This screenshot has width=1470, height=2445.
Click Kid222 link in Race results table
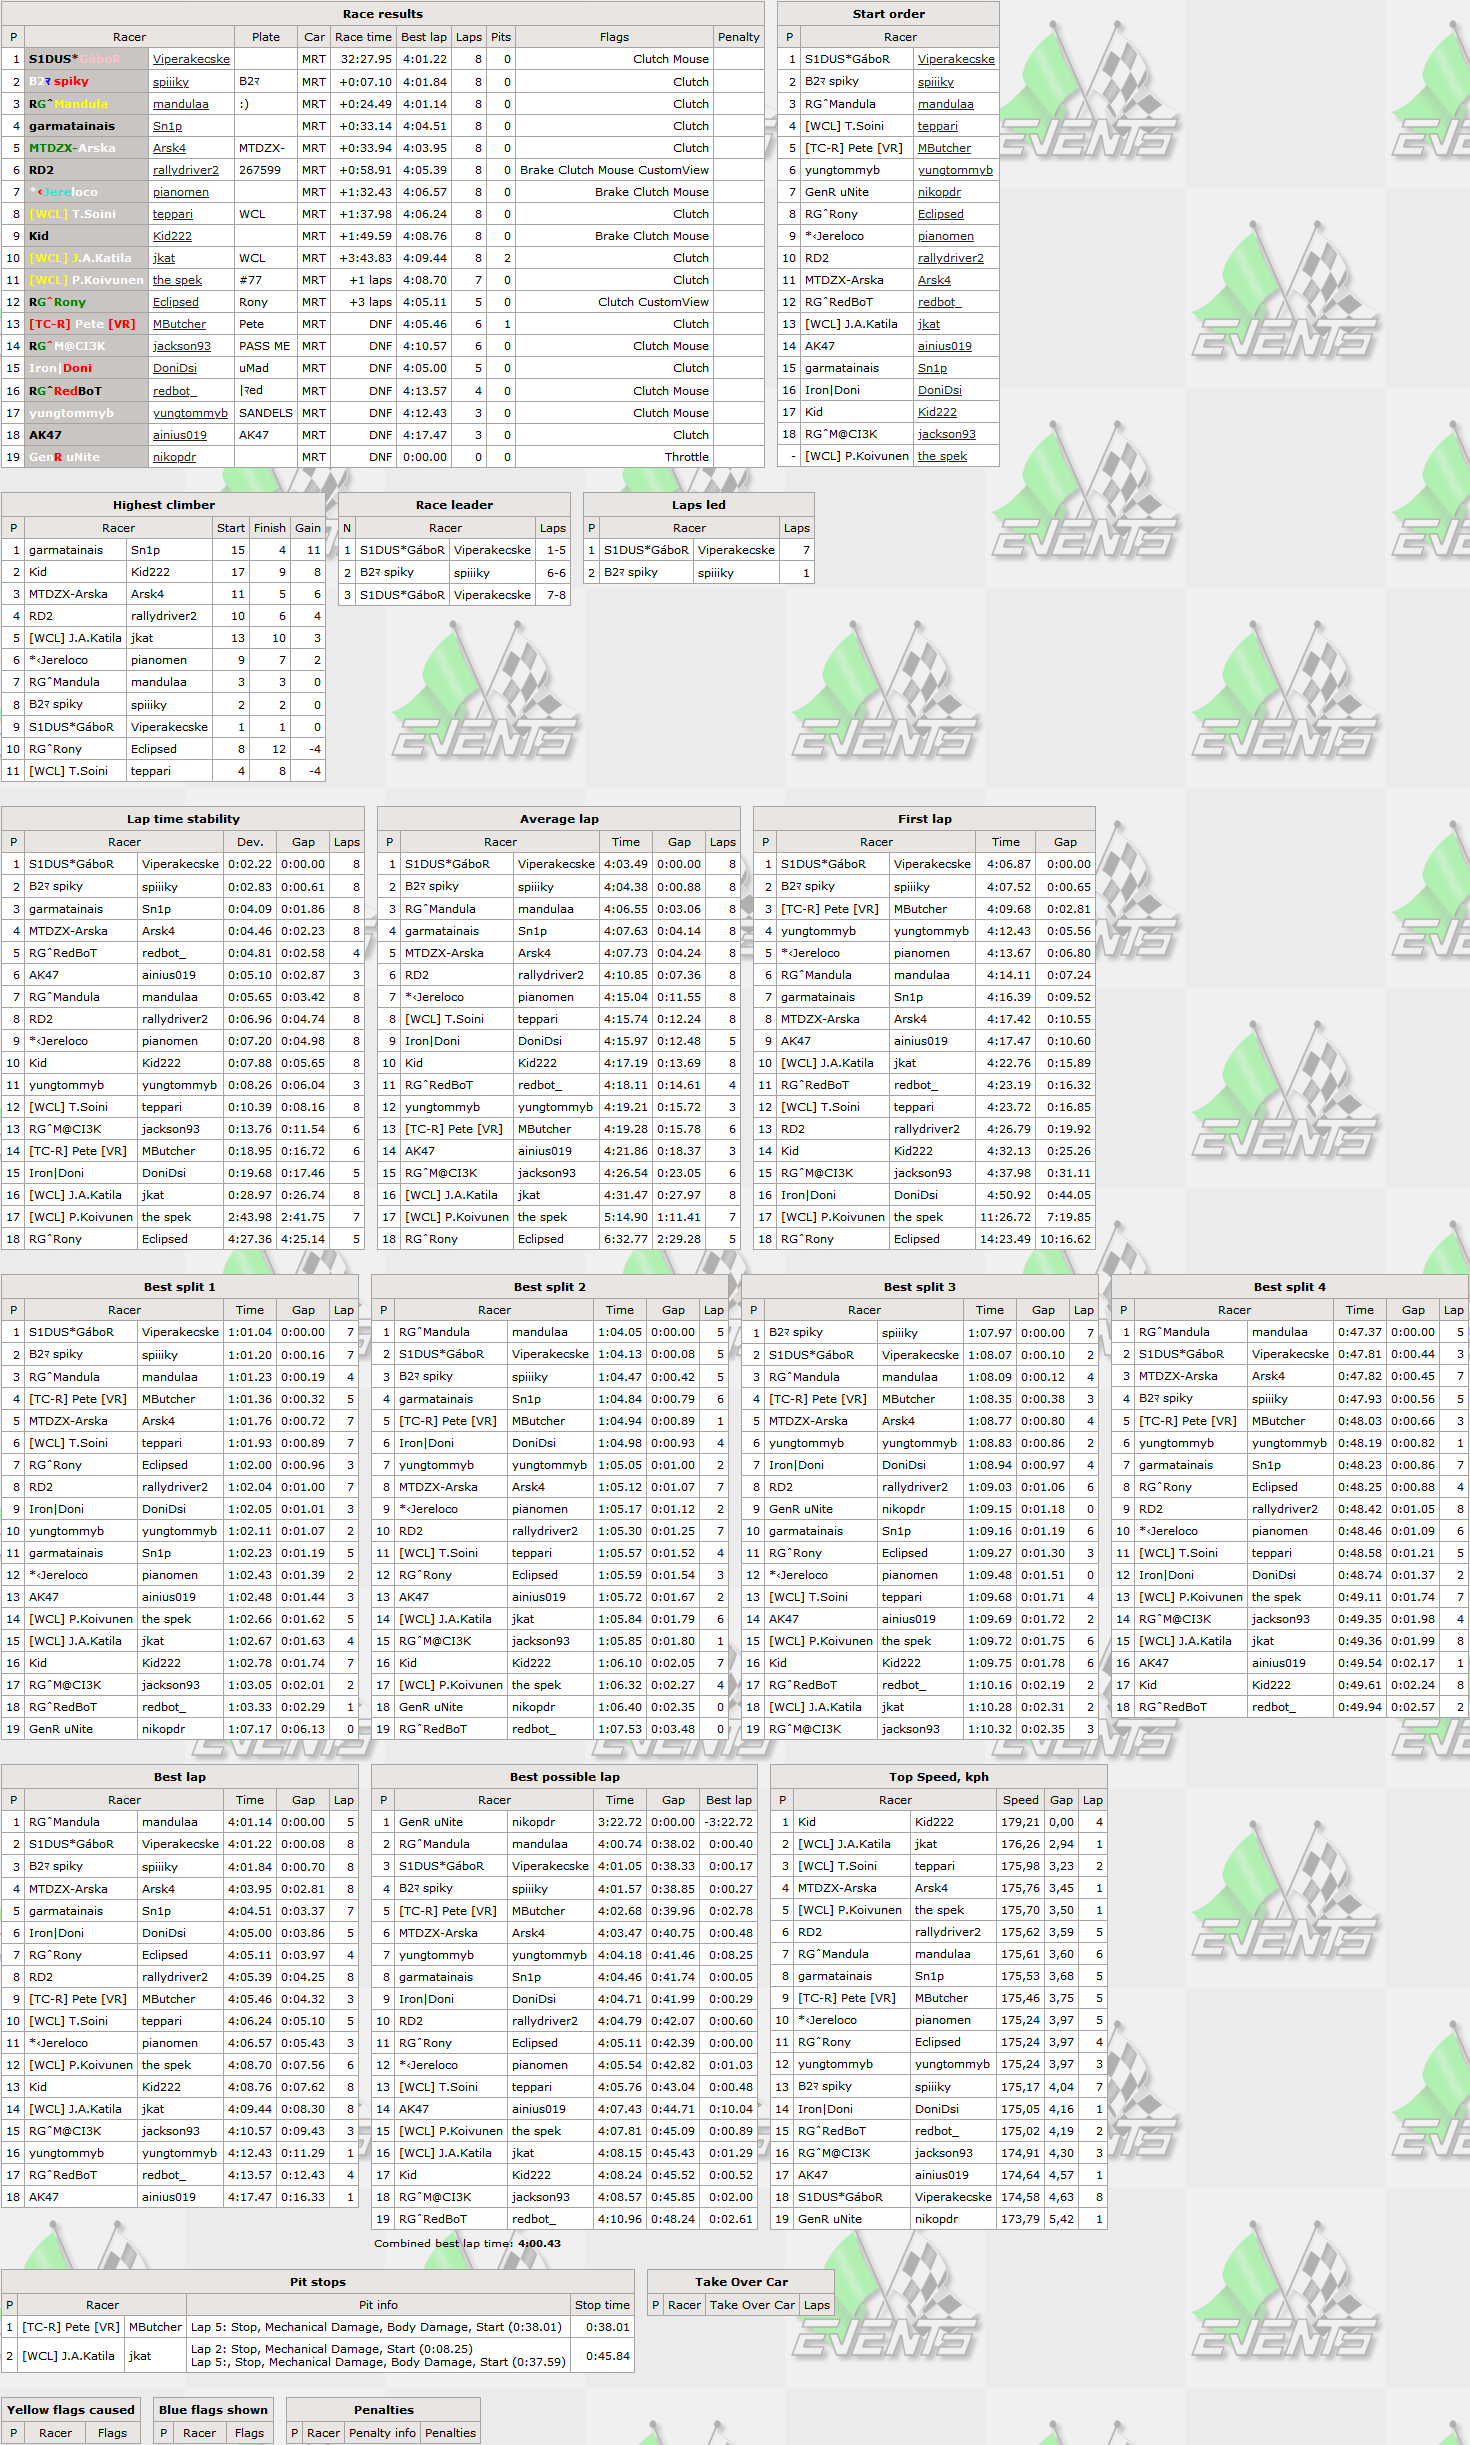point(172,236)
